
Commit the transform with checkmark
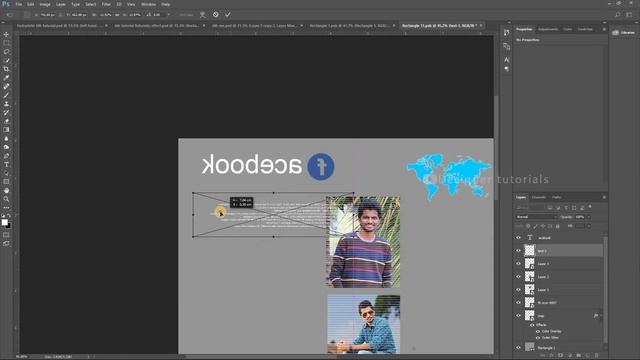[228, 15]
